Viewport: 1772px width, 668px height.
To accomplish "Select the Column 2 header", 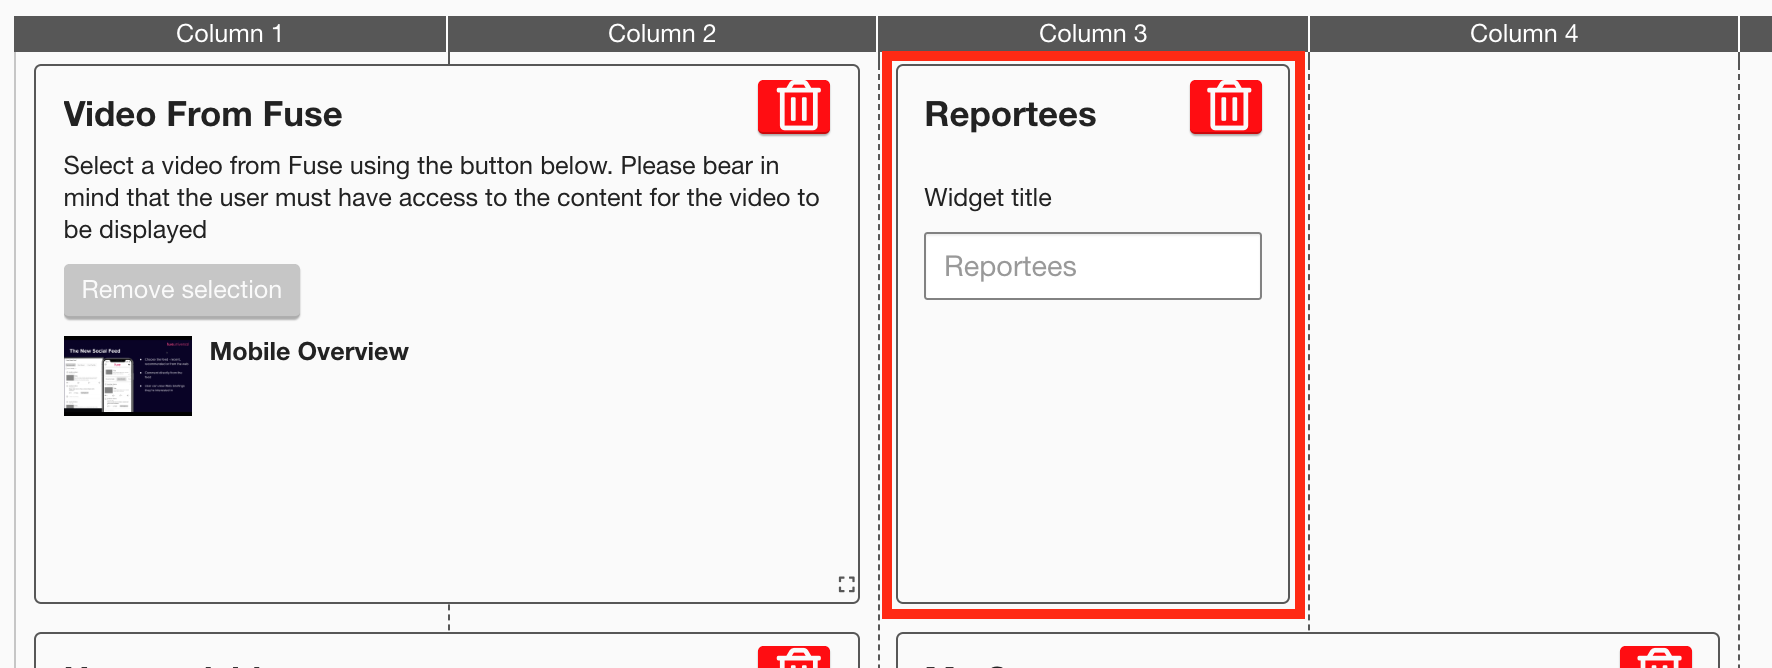I will pyautogui.click(x=661, y=34).
